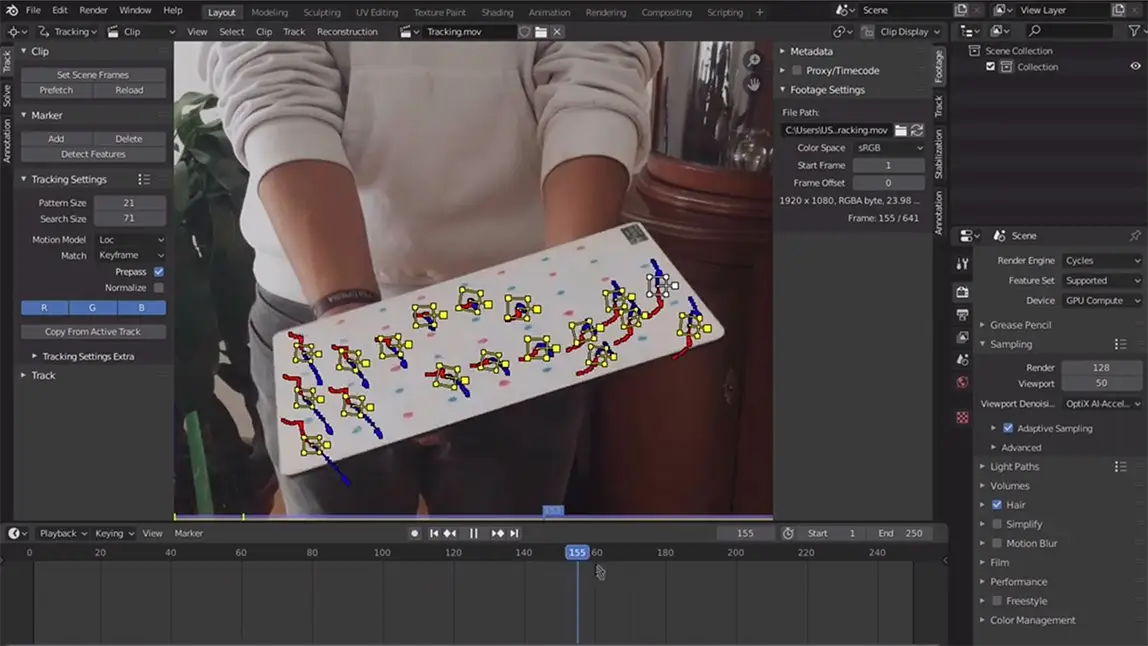Pause playback in the timeline

point(473,534)
